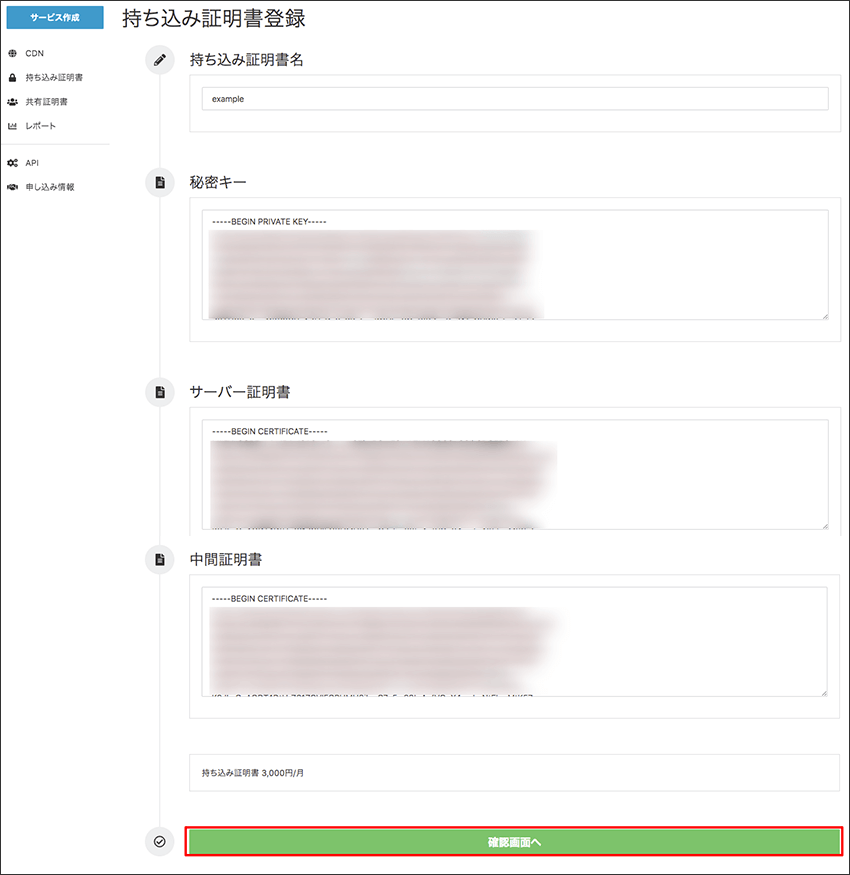Click the pencil icon beside 持ち込み証明書名
The width and height of the screenshot is (850, 875).
(159, 60)
